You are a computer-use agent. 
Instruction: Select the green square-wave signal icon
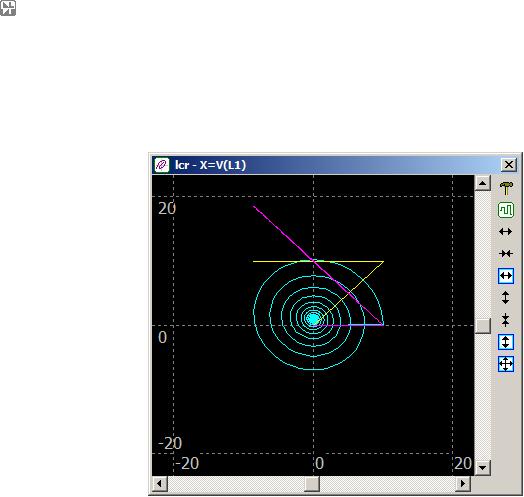(506, 210)
